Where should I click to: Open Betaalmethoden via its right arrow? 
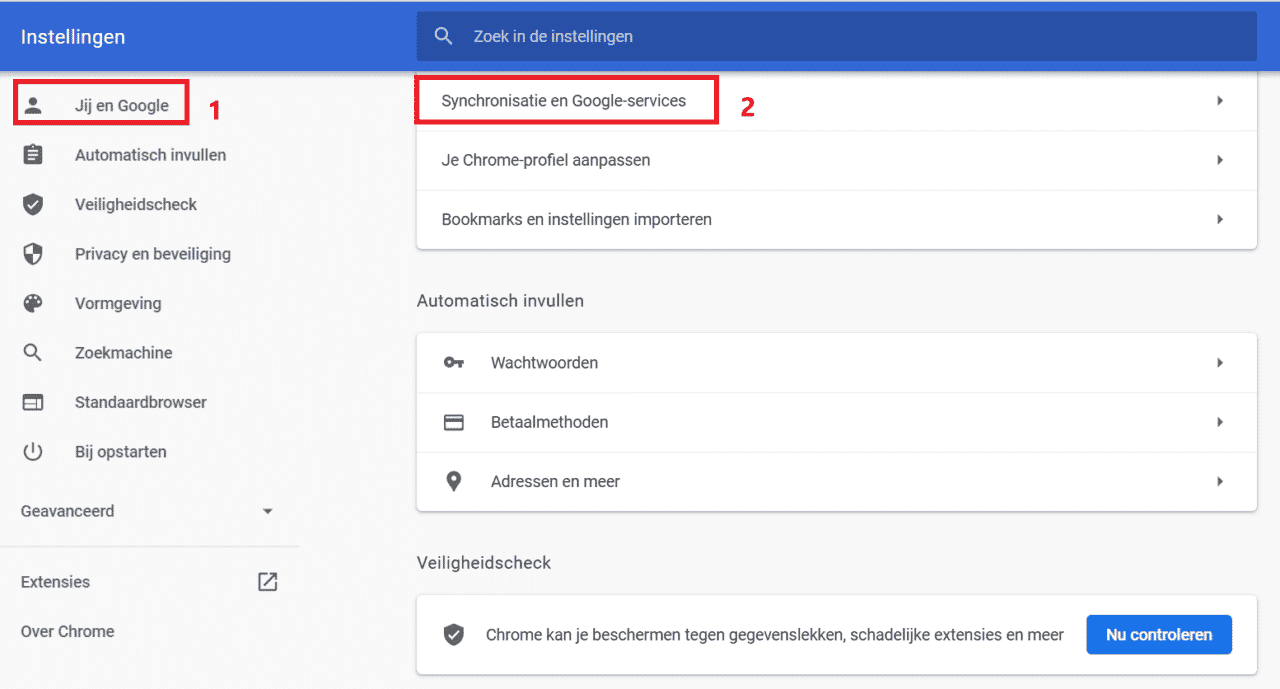1220,422
